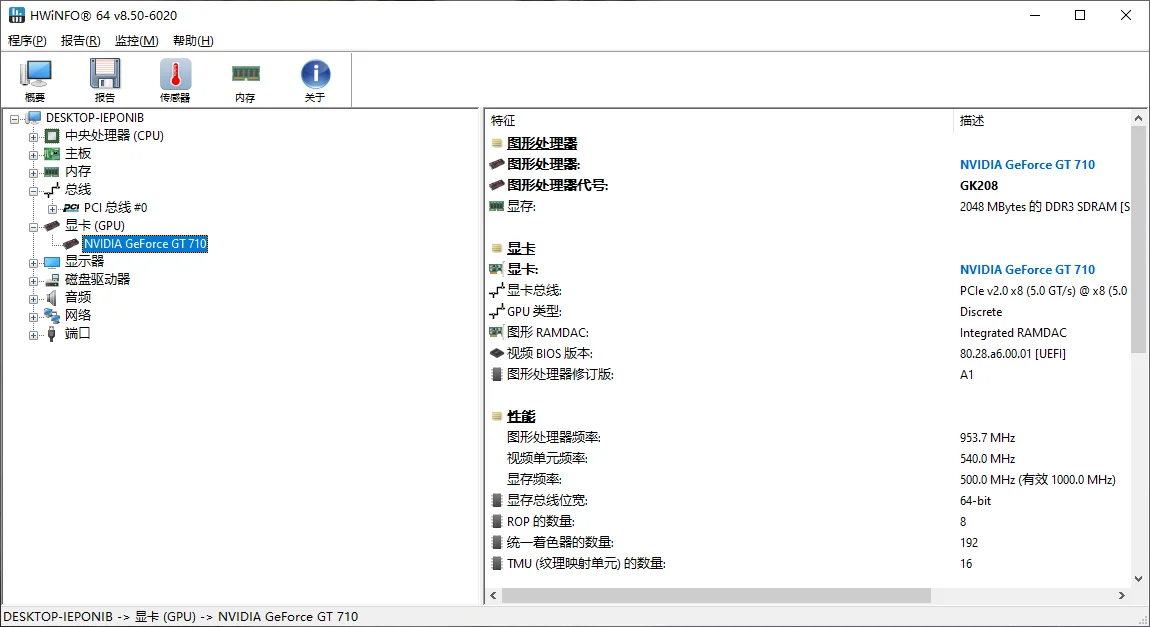The height and width of the screenshot is (627, 1150).
Task: Click NVIDIA GeForce GT 710 link in 显卡 row
Action: point(1027,270)
